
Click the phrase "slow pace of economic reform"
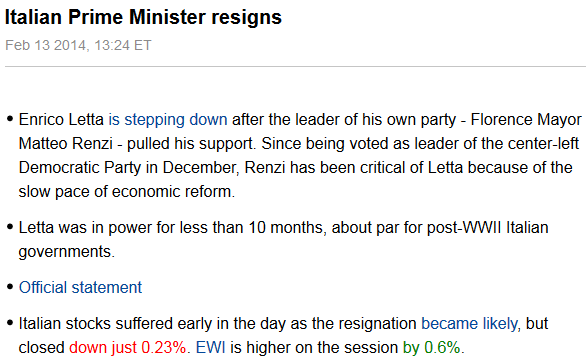click(126, 192)
